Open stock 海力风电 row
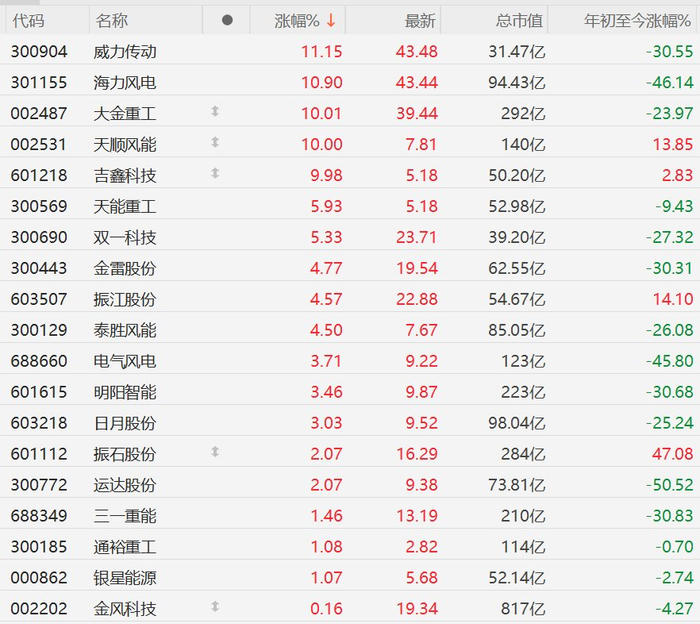Viewport: 700px width, 624px height. (x=350, y=82)
